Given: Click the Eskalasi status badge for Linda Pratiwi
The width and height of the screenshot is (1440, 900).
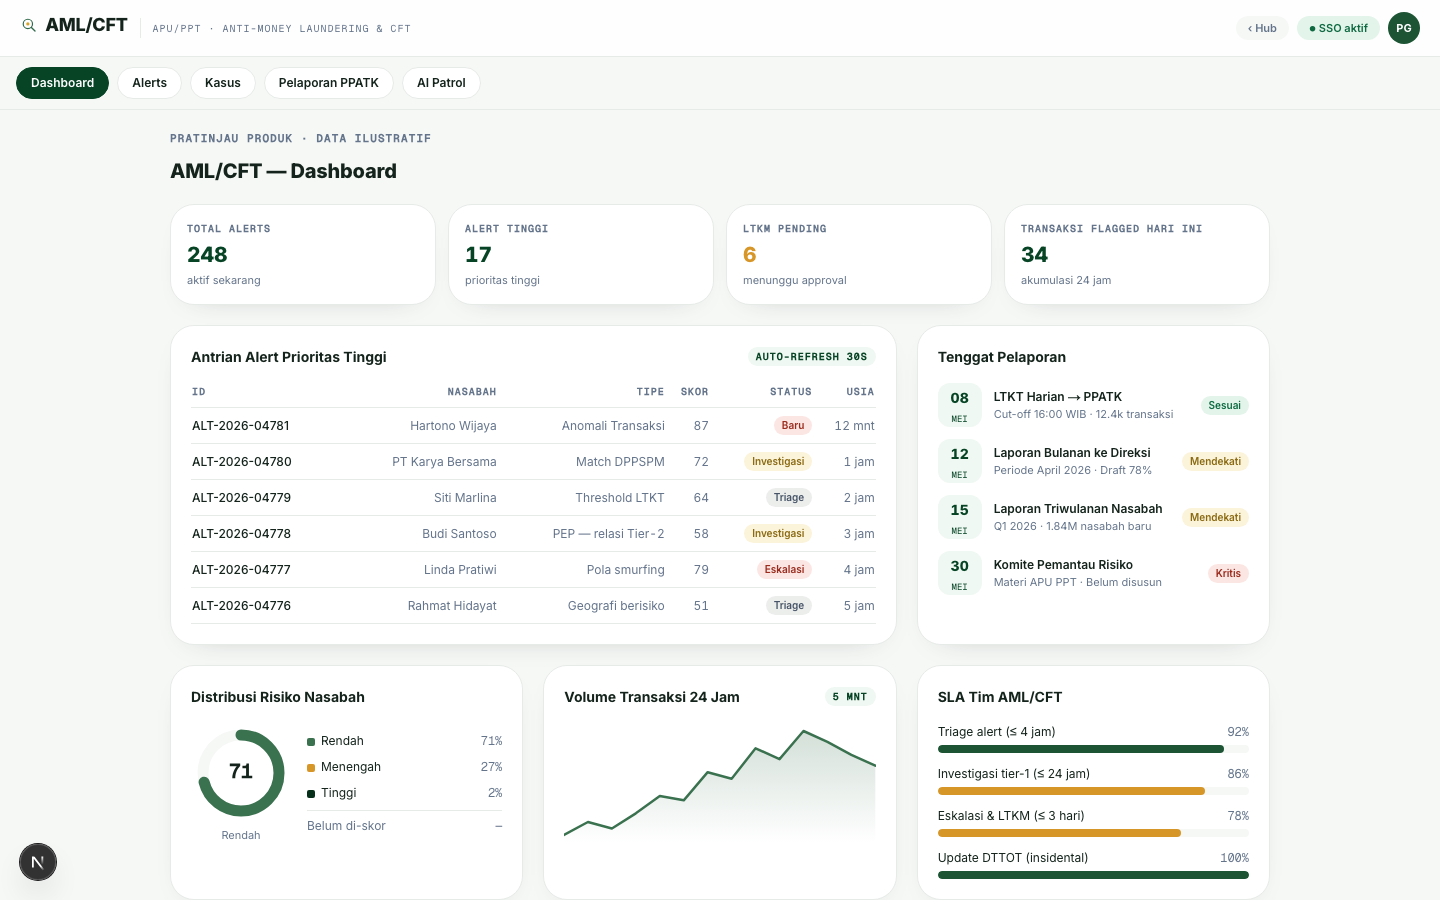Looking at the screenshot, I should 784,570.
